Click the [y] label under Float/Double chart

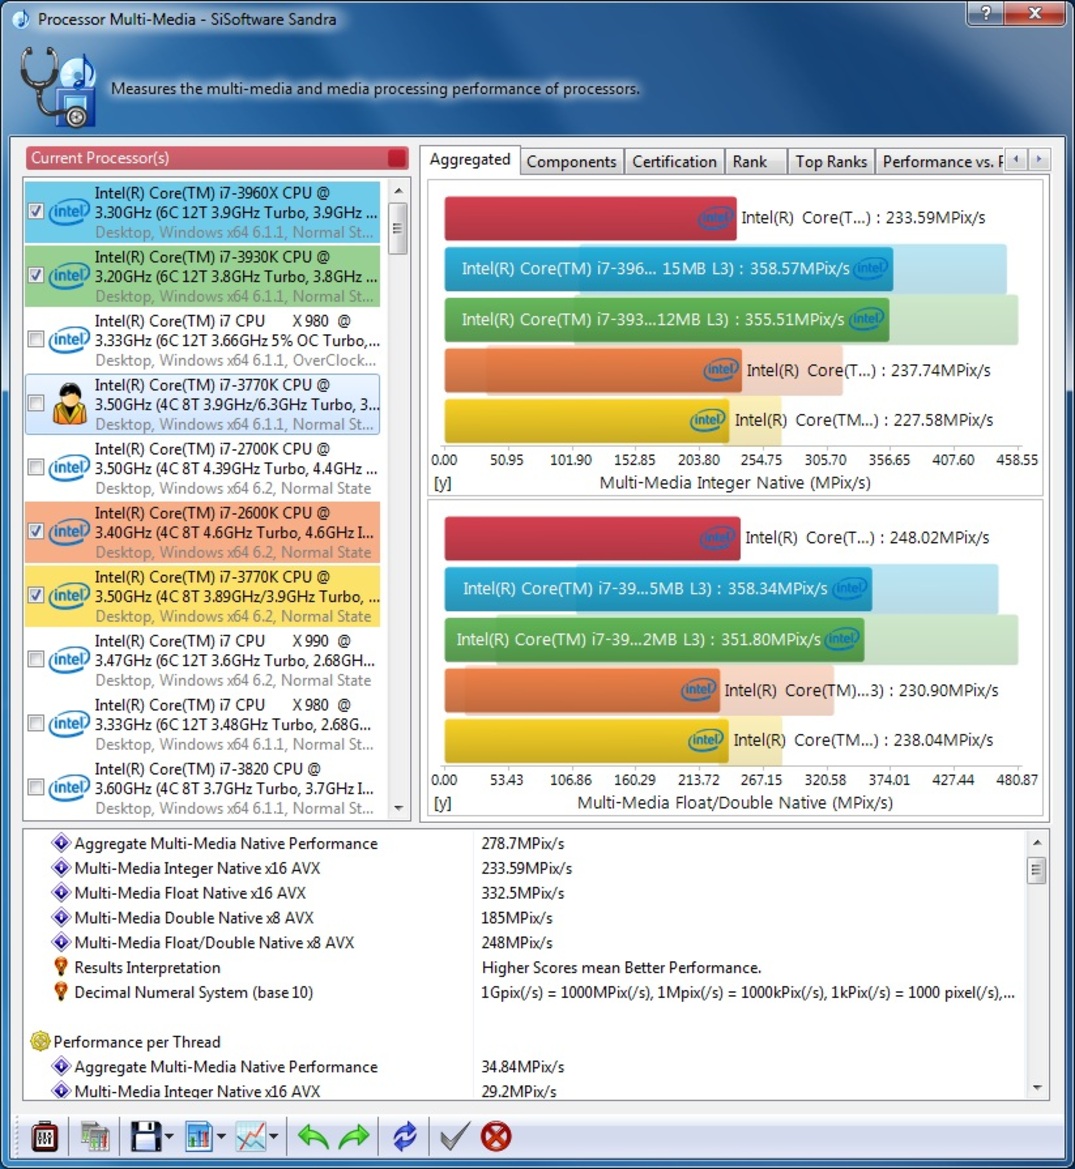point(442,803)
